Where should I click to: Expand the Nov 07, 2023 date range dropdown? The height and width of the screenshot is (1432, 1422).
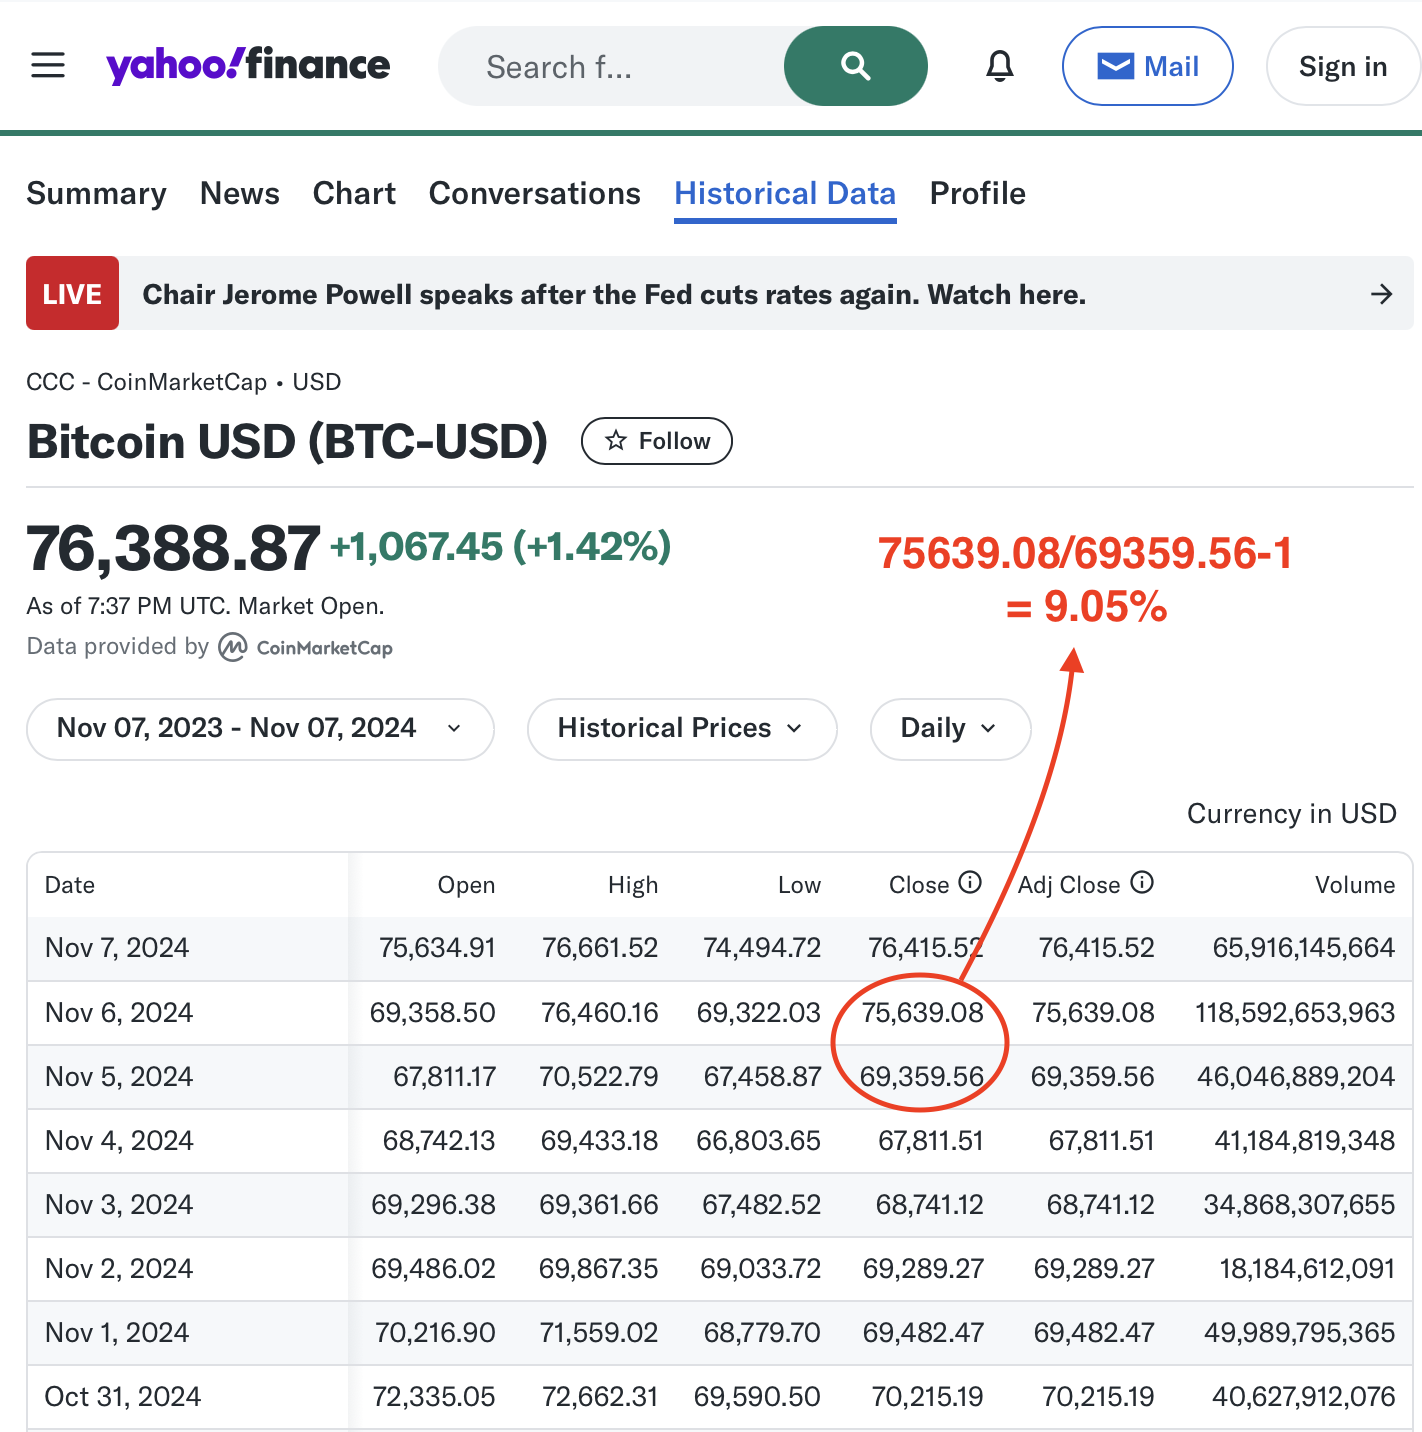tap(260, 729)
